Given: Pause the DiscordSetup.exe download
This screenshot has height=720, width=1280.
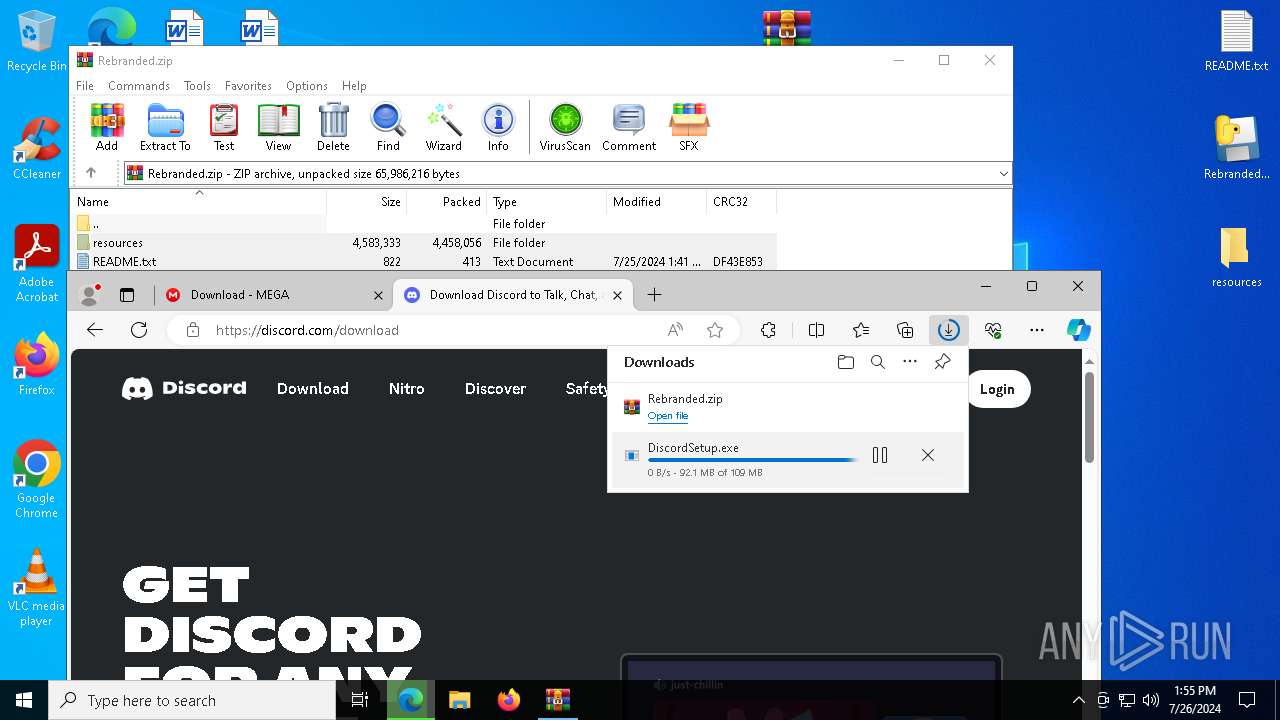Looking at the screenshot, I should pos(880,455).
